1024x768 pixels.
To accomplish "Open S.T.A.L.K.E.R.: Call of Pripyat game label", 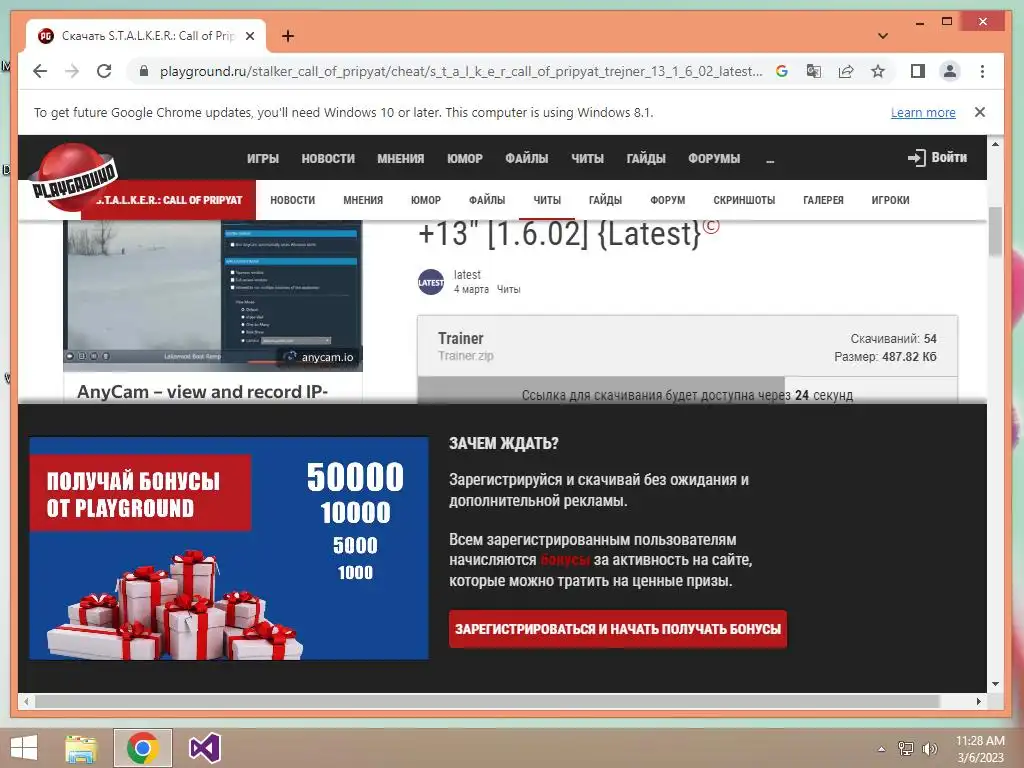I will 168,200.
